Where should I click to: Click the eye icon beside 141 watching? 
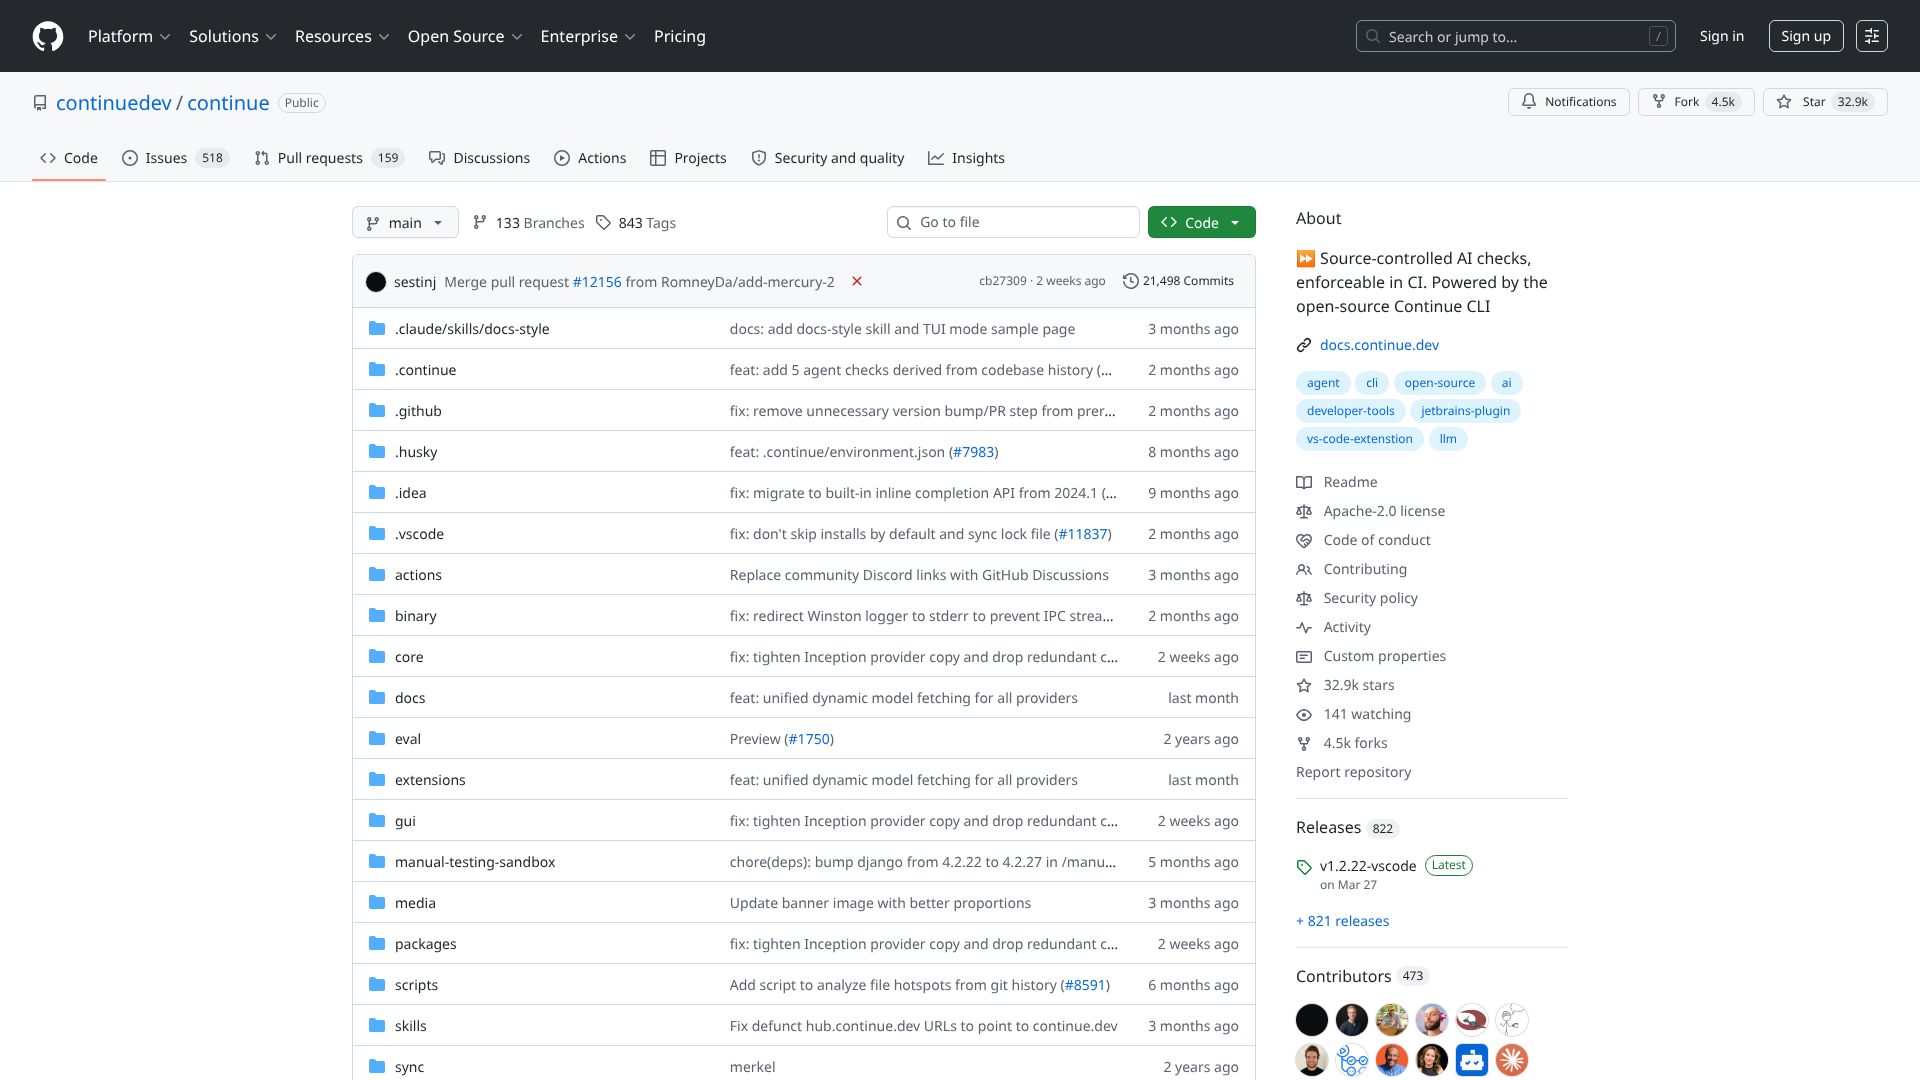click(x=1304, y=714)
